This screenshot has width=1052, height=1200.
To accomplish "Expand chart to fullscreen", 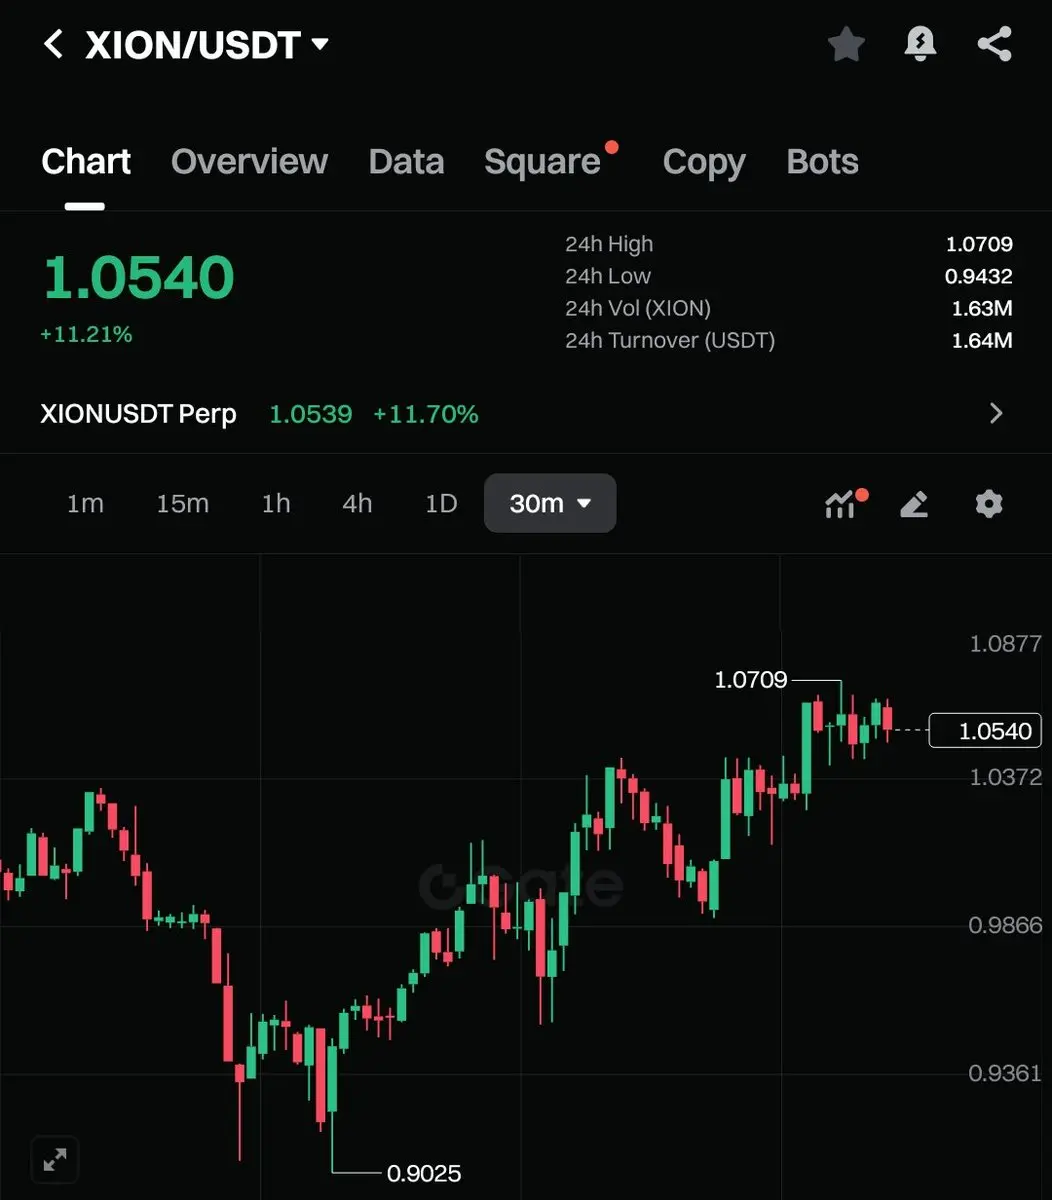I will [55, 1160].
